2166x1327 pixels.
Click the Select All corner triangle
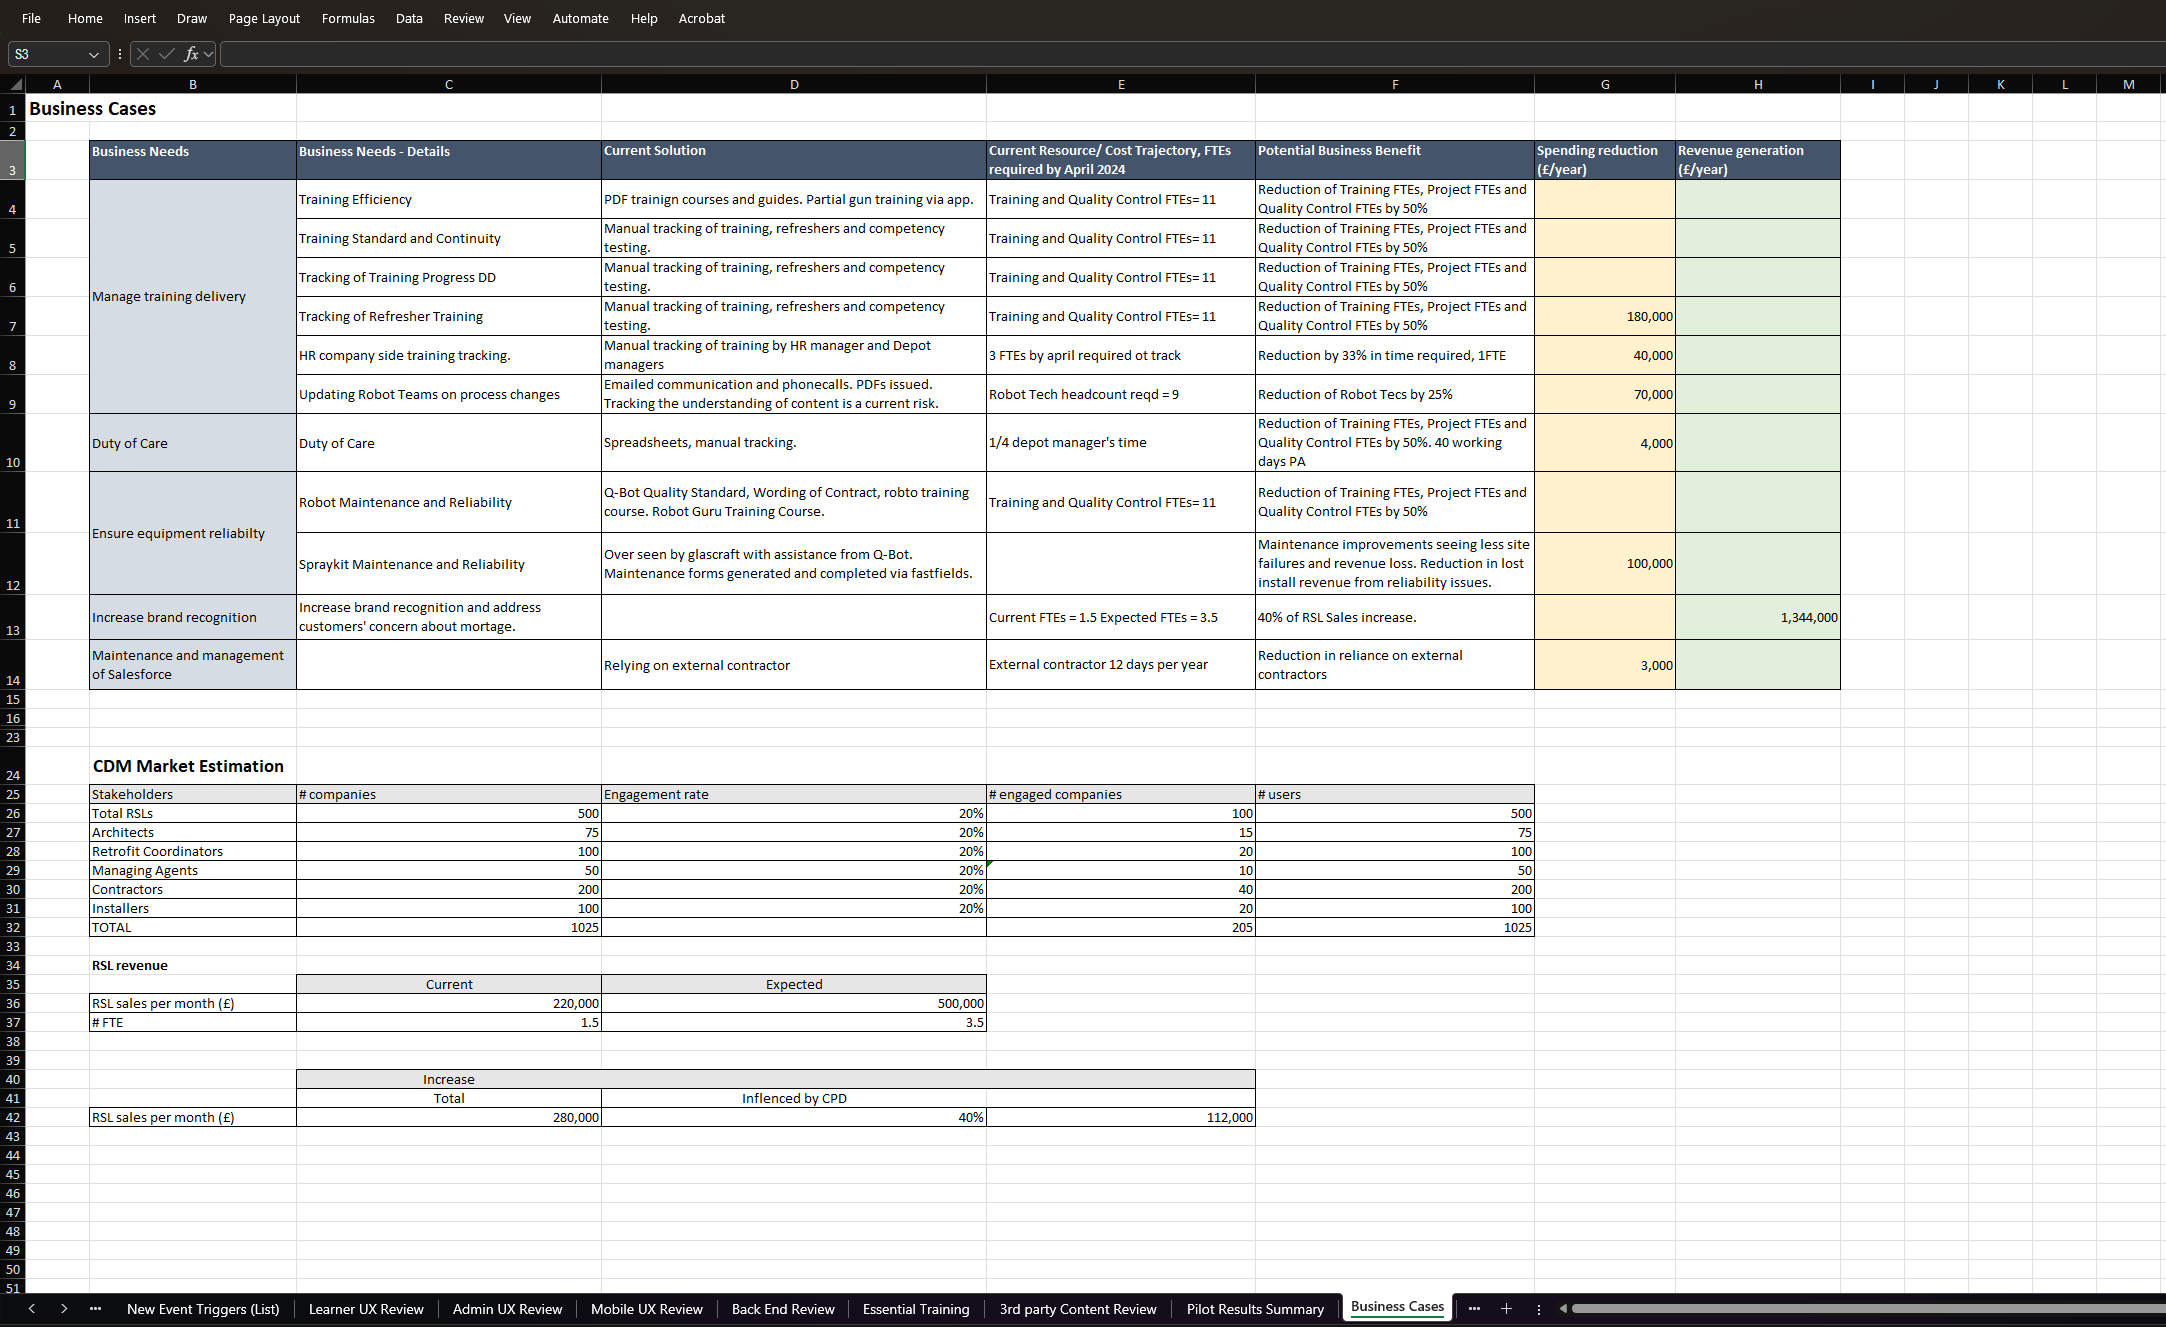pos(15,85)
